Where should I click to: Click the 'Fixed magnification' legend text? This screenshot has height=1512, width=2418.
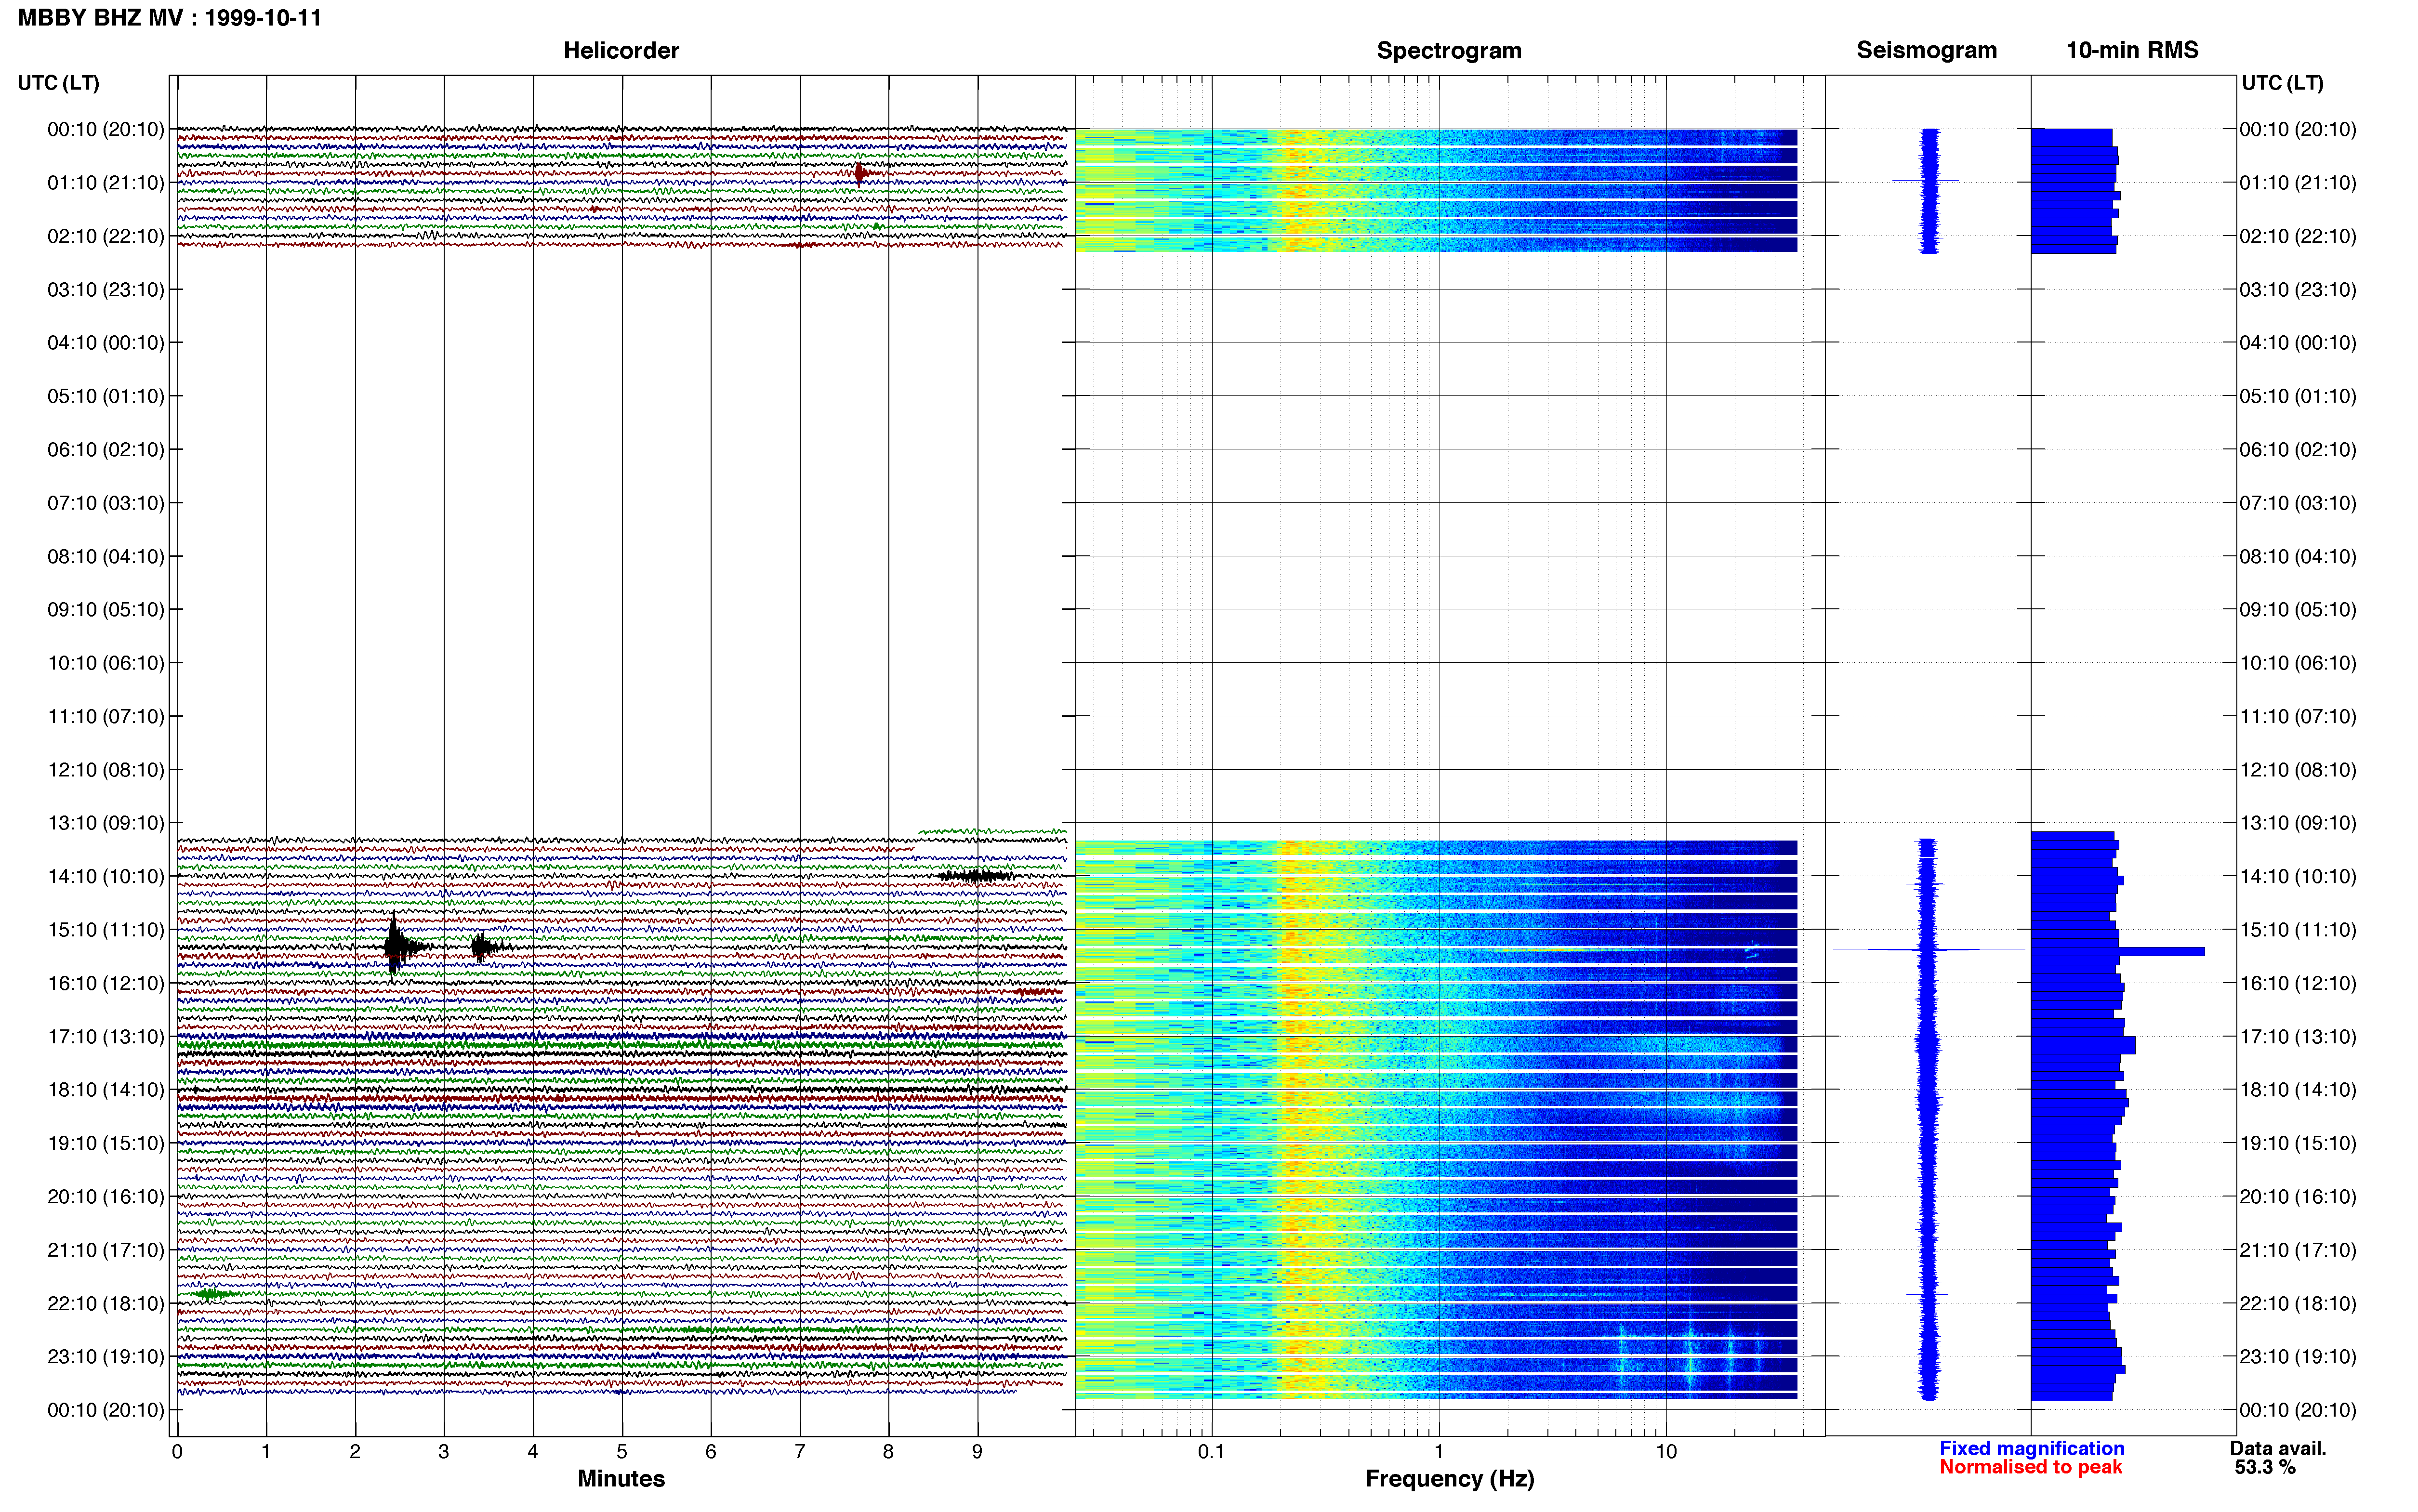2031,1448
